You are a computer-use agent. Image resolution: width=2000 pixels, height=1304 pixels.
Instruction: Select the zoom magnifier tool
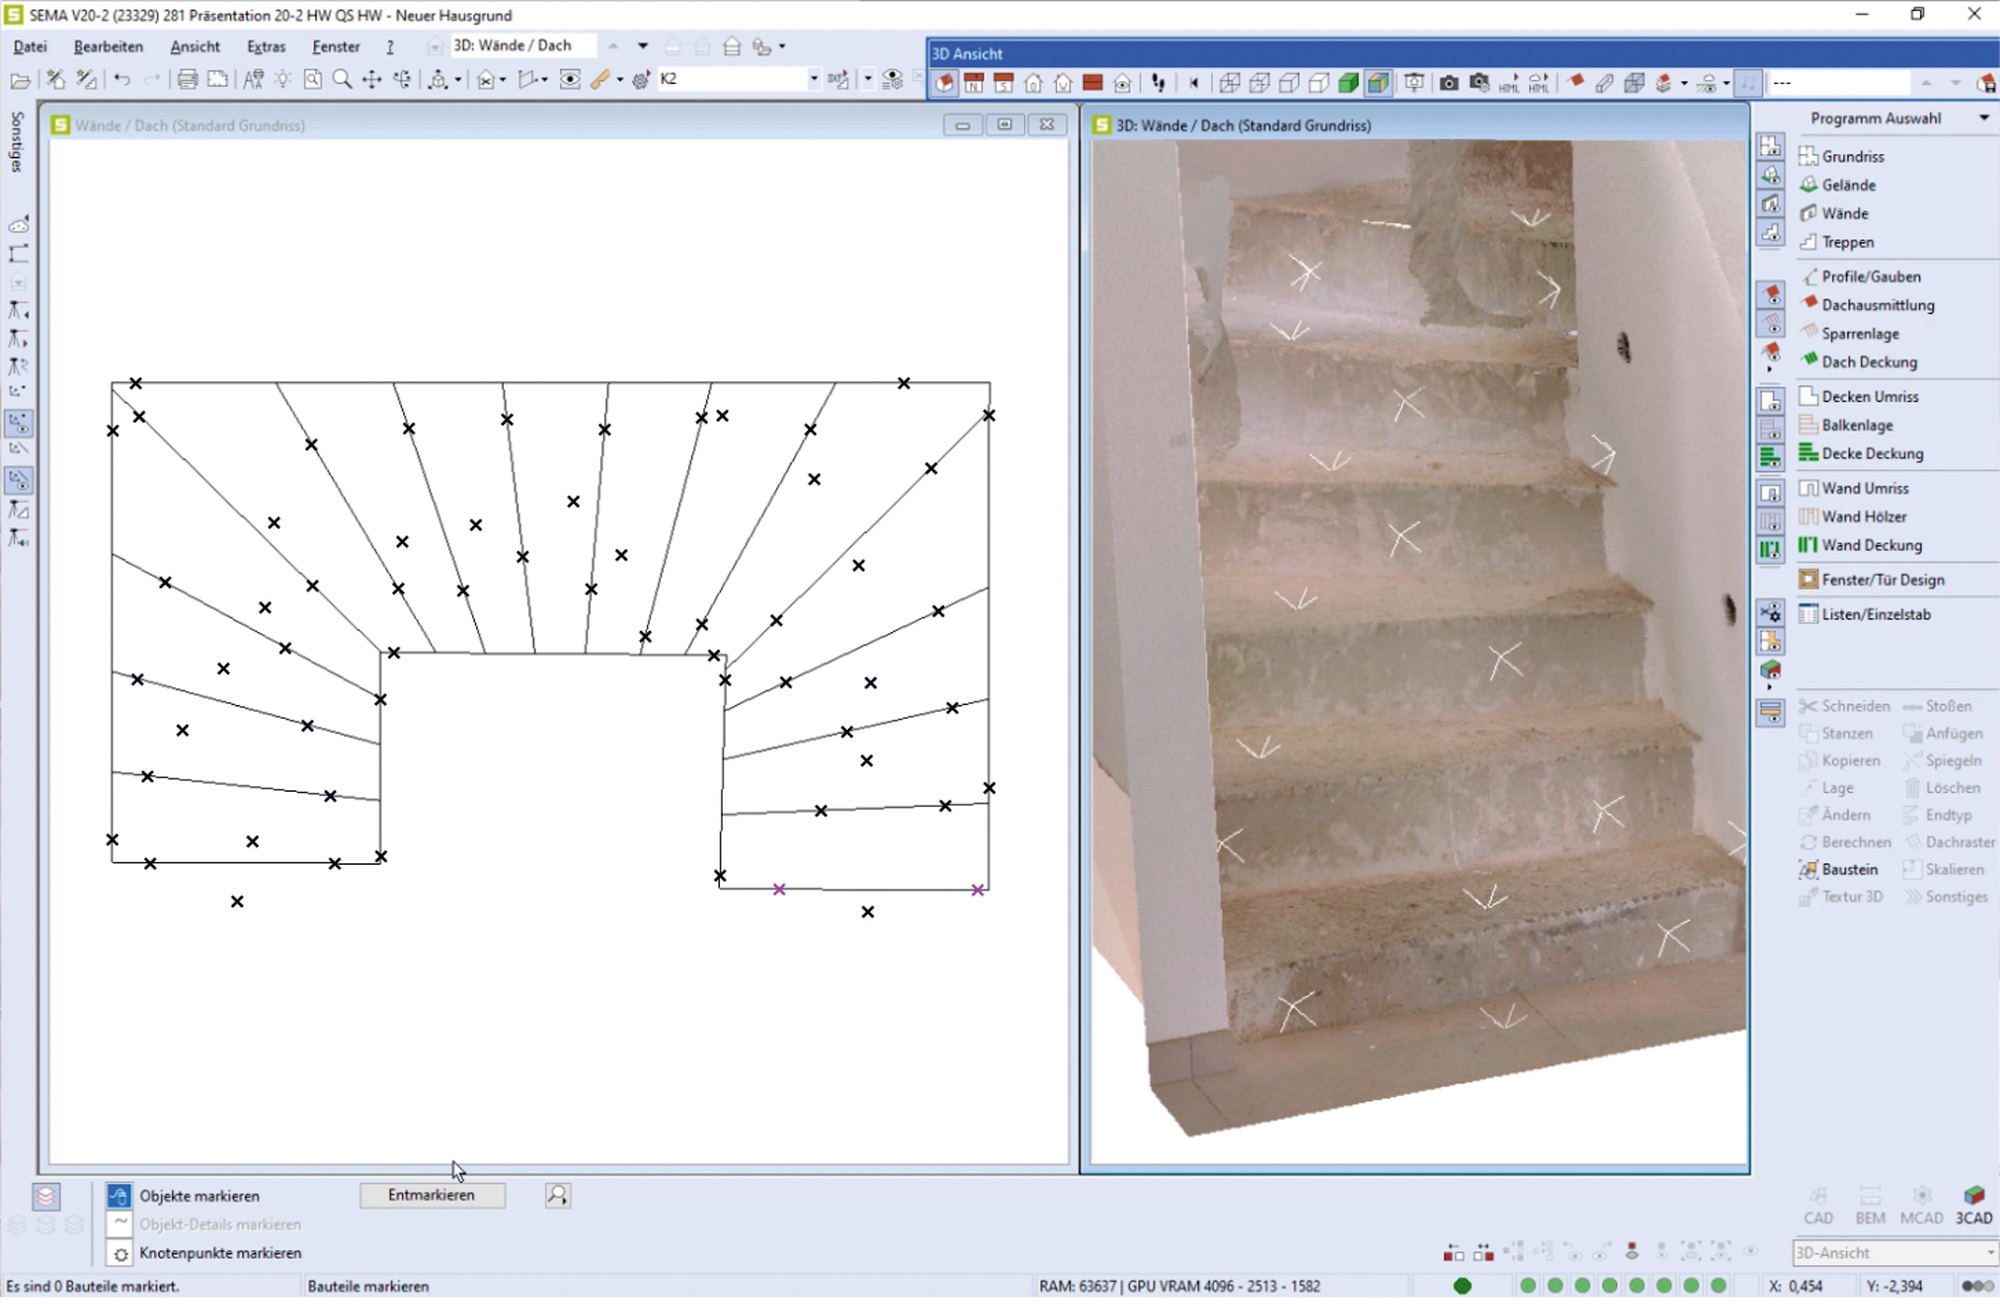click(342, 80)
